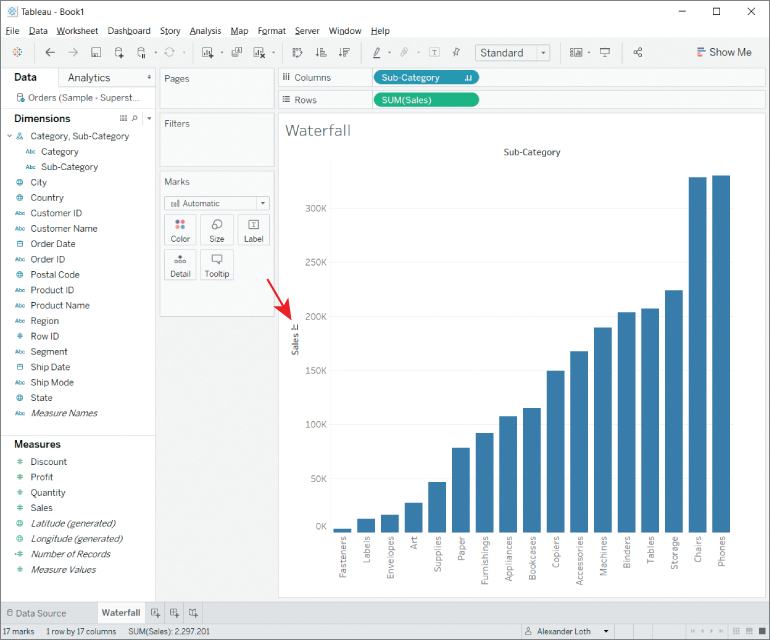
Task: Add new story tab icon
Action: click(193, 612)
